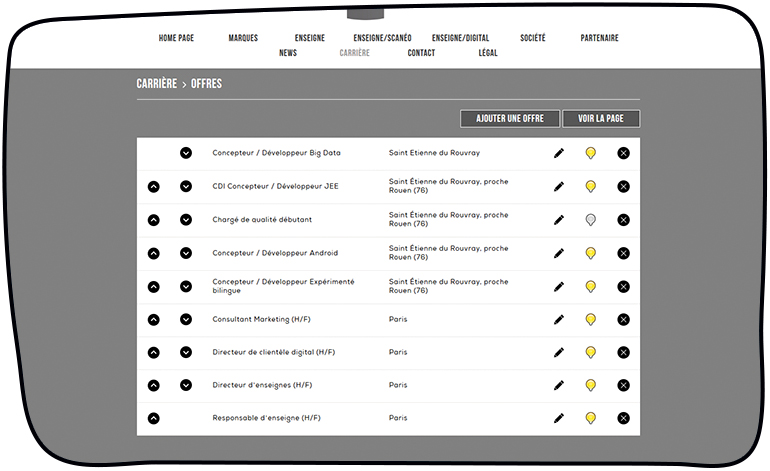Delete the Responsable d'enseigne (H/F) offer
Image resolution: width=770 pixels, height=471 pixels.
click(623, 418)
